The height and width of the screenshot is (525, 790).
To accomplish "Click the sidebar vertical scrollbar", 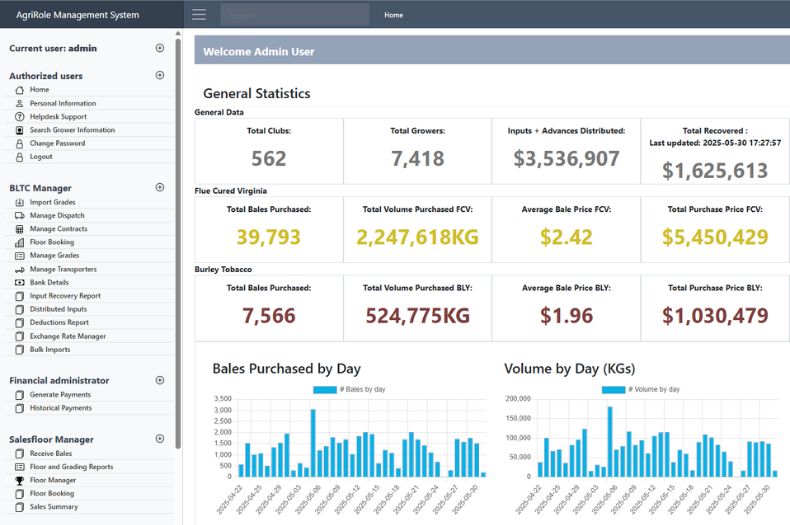I will coord(178,242).
